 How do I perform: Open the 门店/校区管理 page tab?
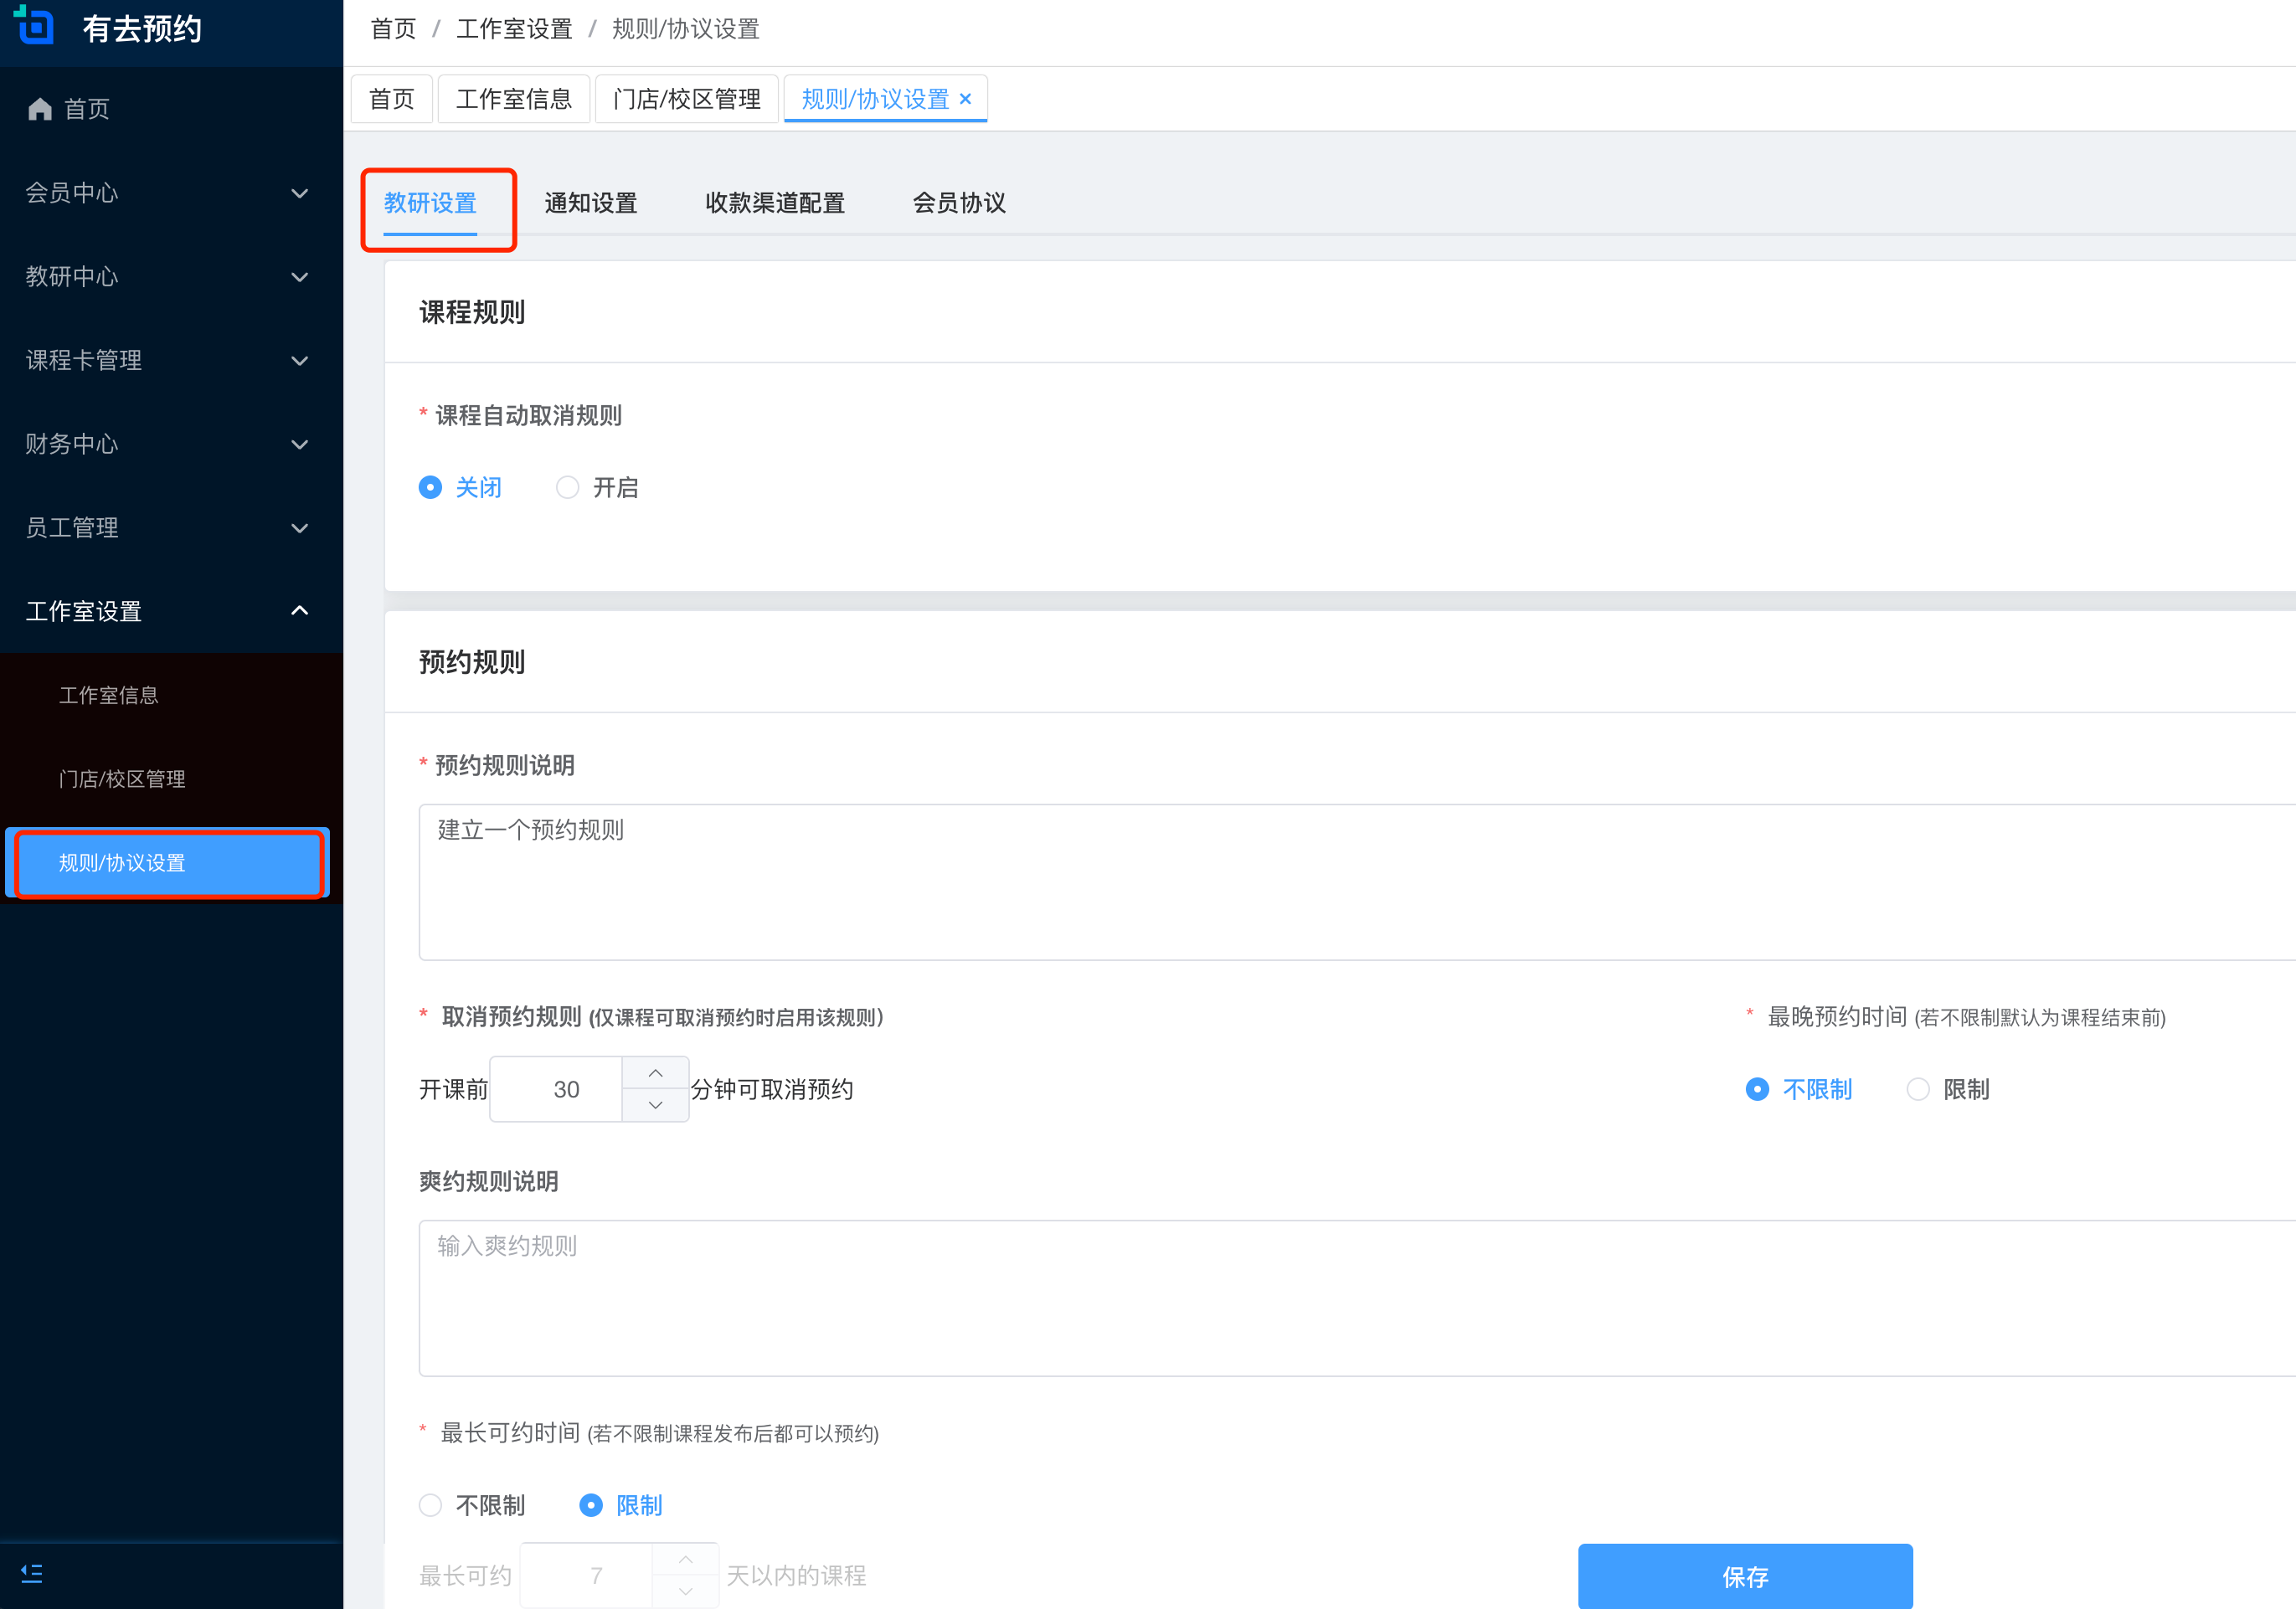pos(687,99)
